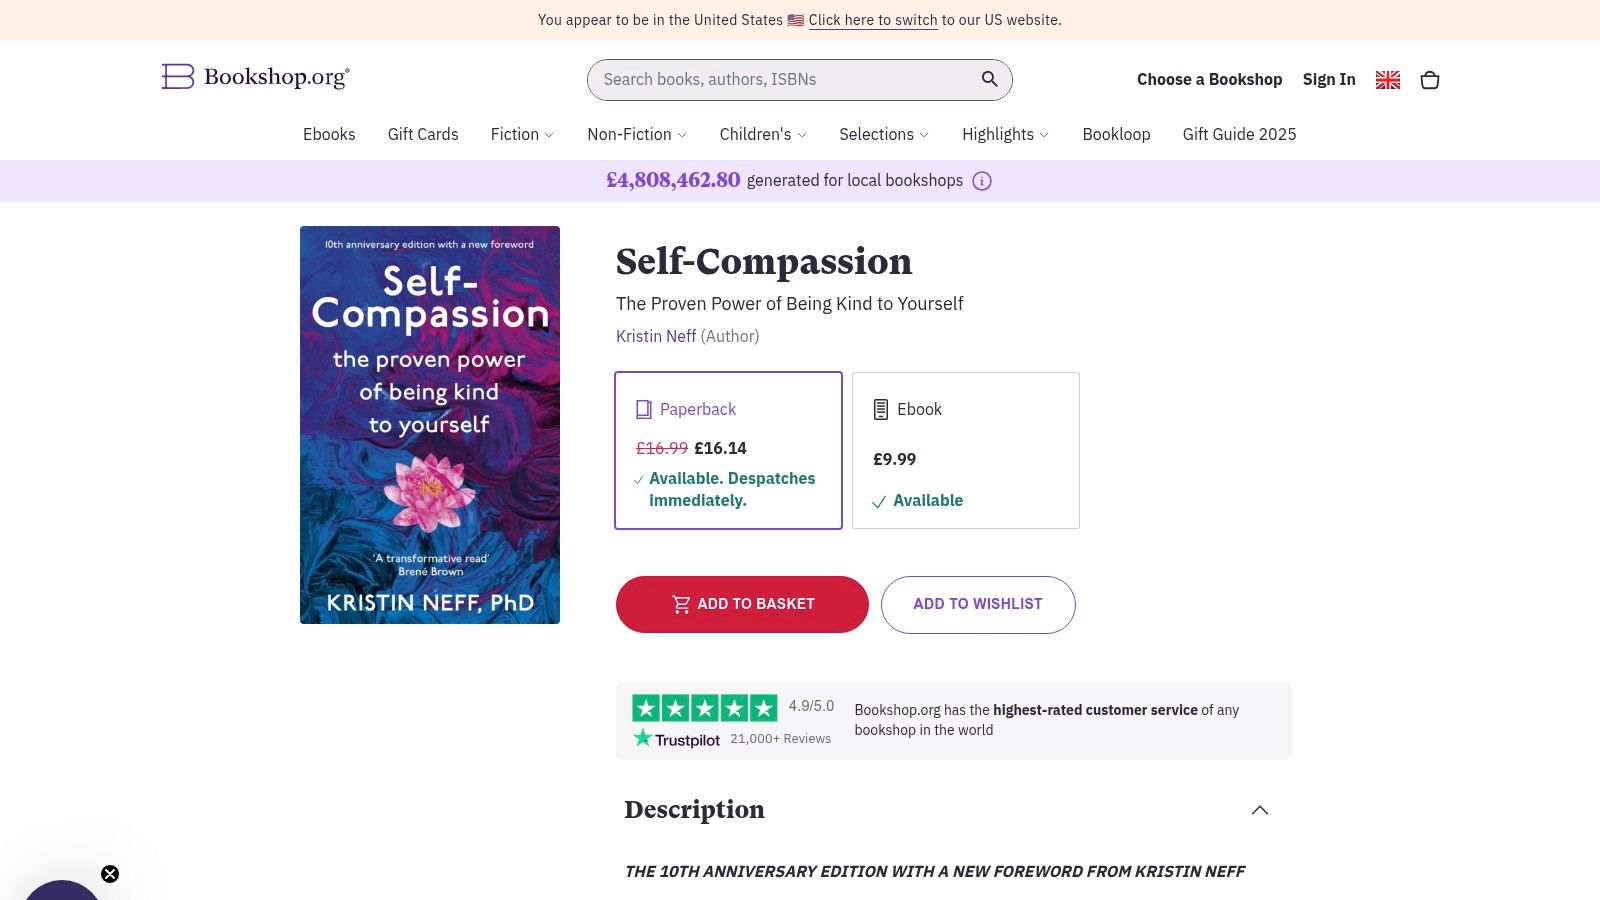The image size is (1600, 900).
Task: Collapse the Description section chevron
Action: pyautogui.click(x=1260, y=810)
